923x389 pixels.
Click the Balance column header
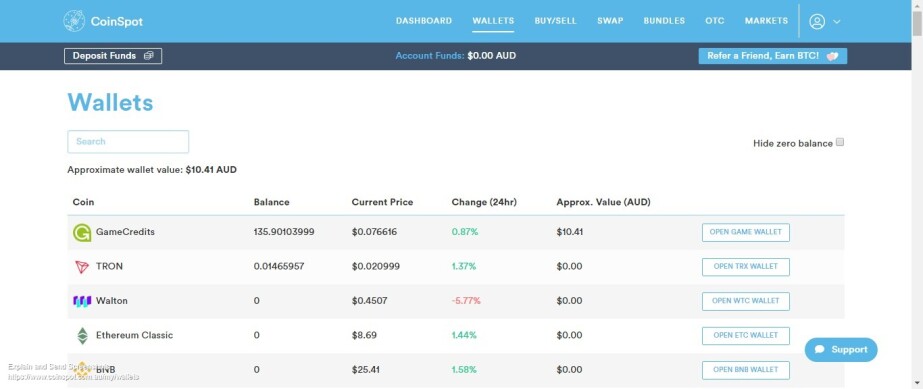pos(271,202)
